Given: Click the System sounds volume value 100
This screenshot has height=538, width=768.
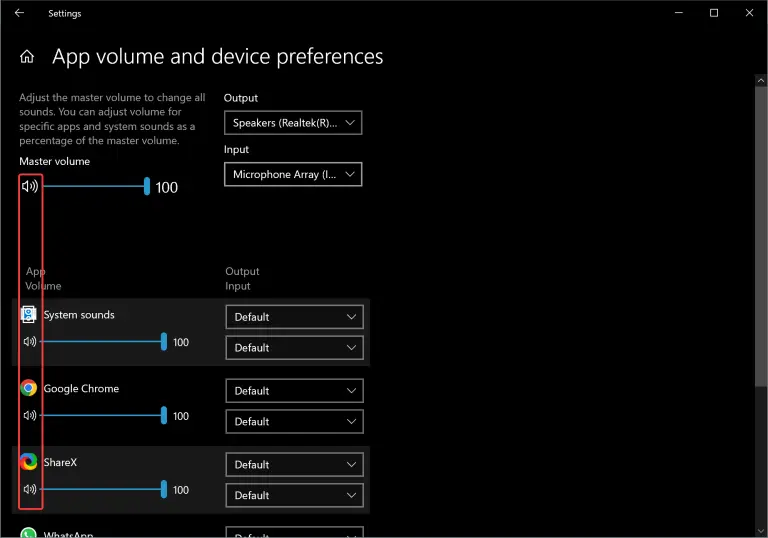Looking at the screenshot, I should (181, 342).
